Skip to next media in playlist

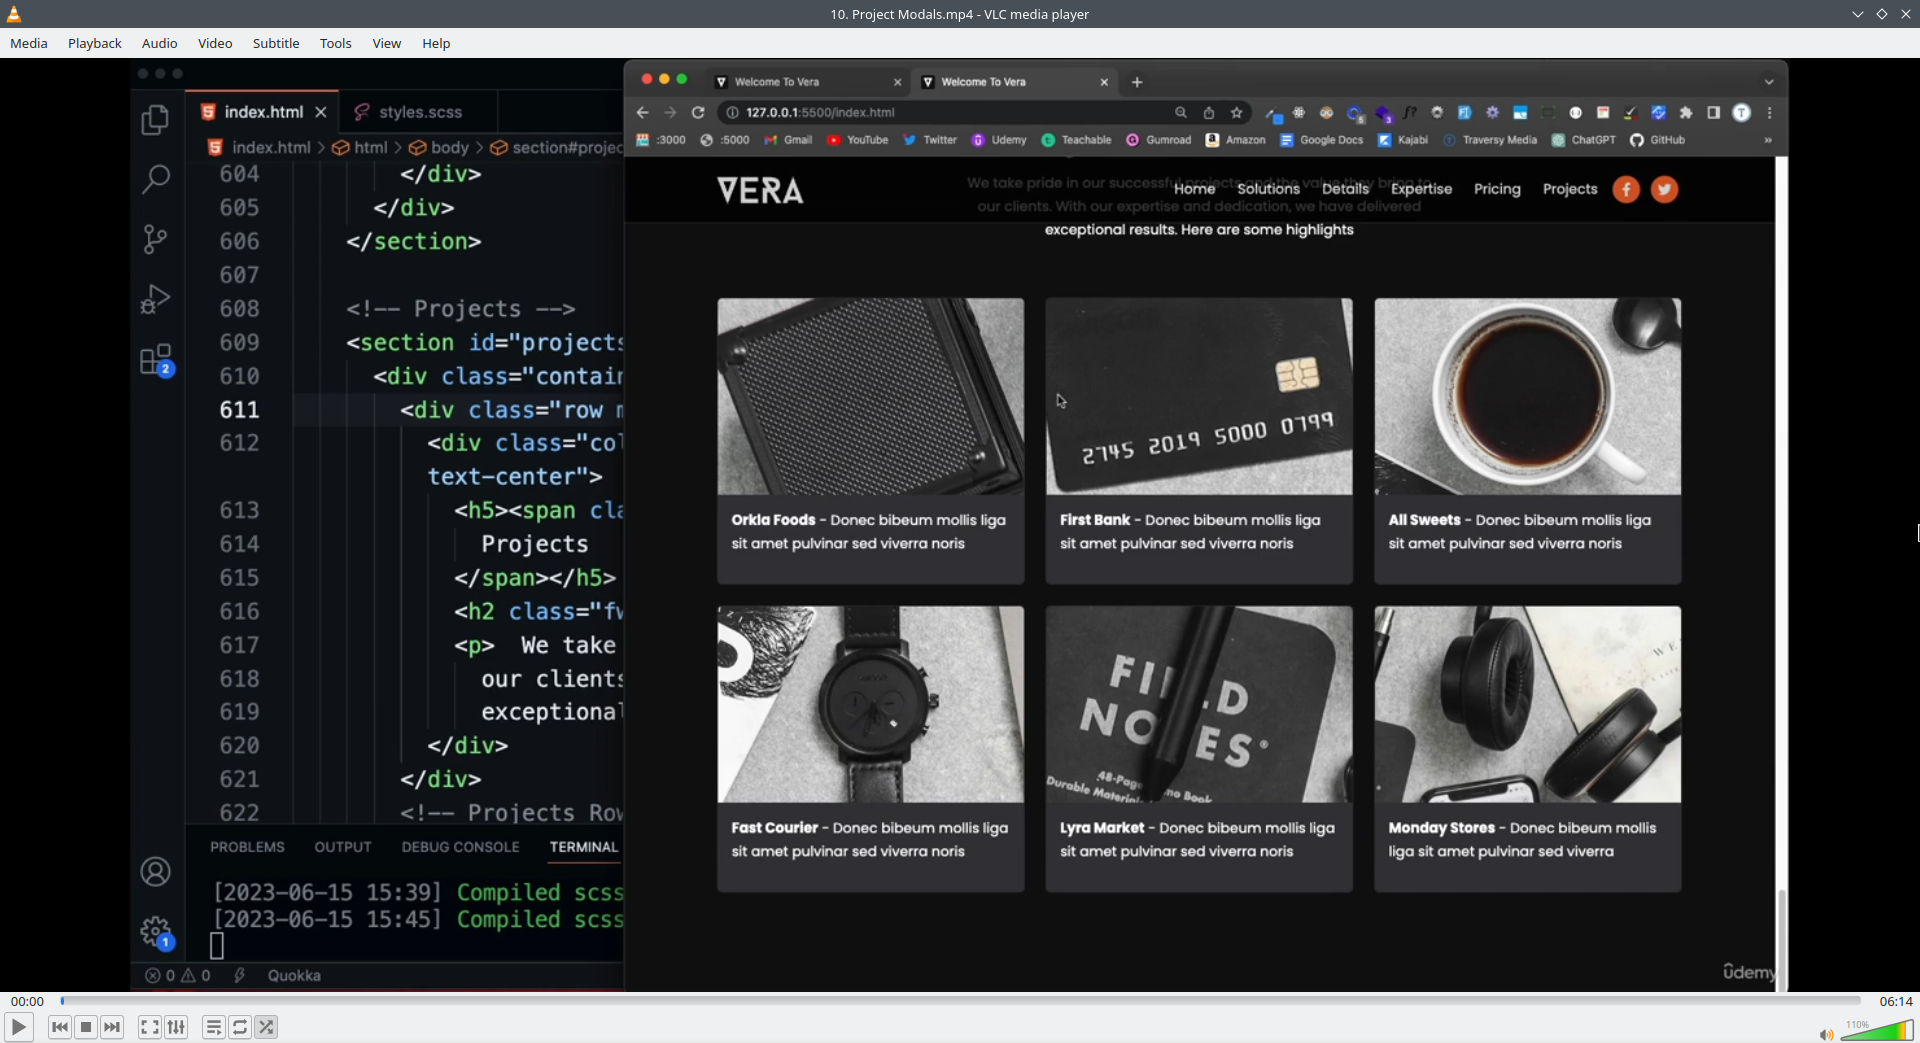point(112,1027)
